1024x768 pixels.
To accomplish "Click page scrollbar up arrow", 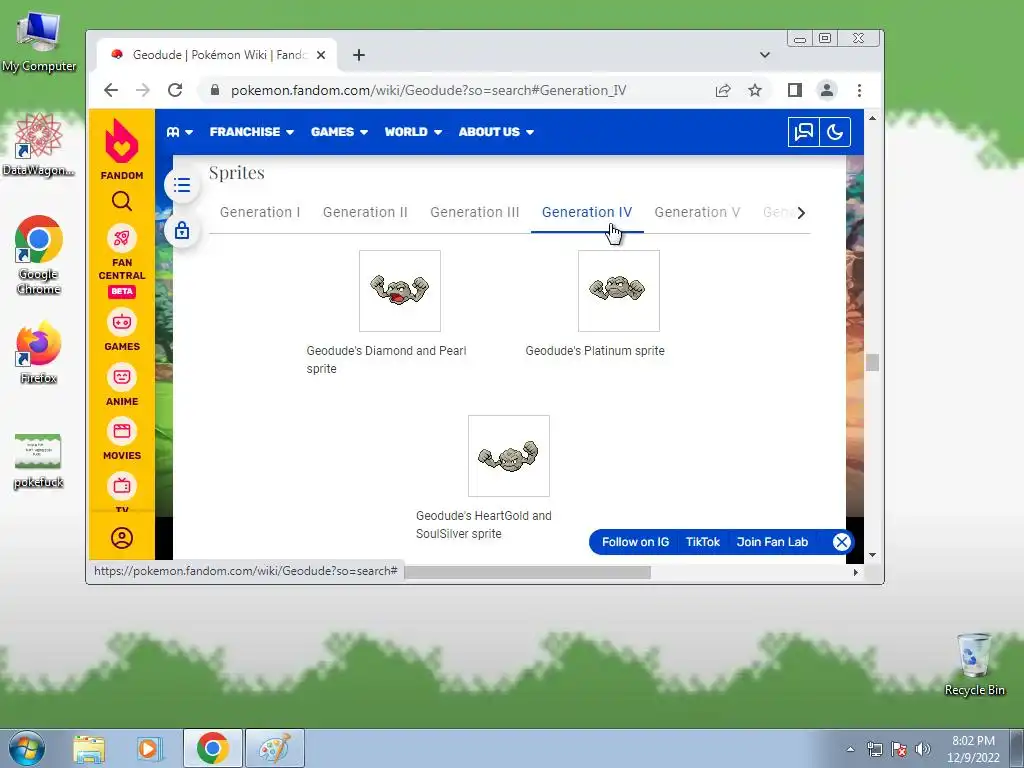I will 872,118.
